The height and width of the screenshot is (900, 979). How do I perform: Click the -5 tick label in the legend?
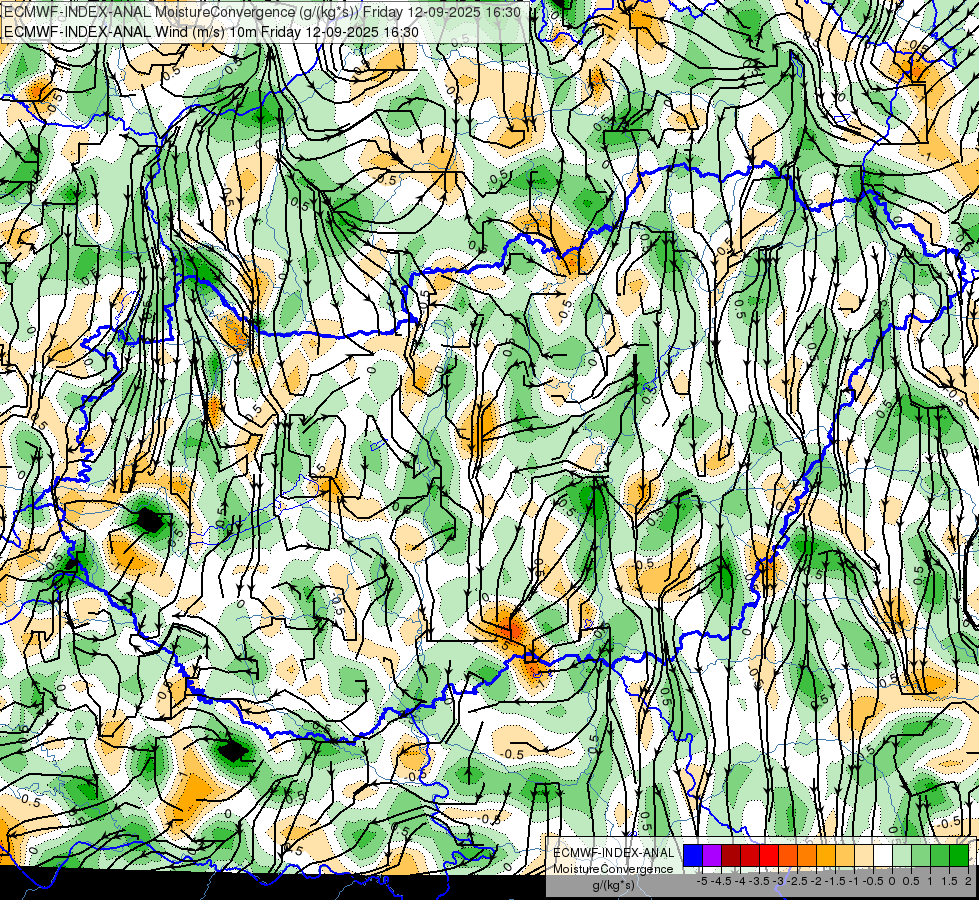702,881
